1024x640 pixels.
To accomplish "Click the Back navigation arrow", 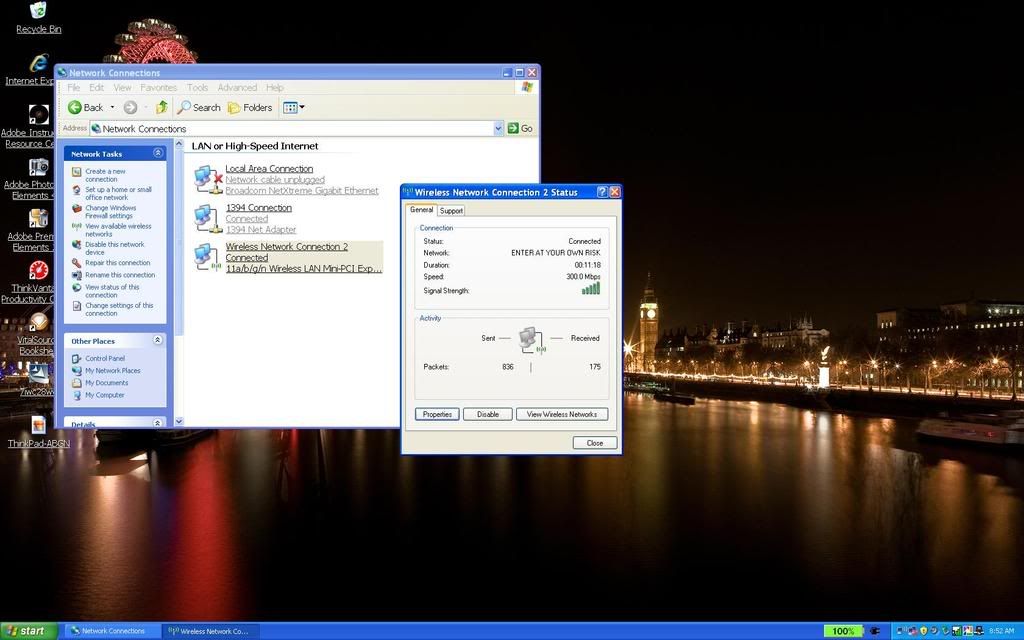I will click(x=85, y=107).
